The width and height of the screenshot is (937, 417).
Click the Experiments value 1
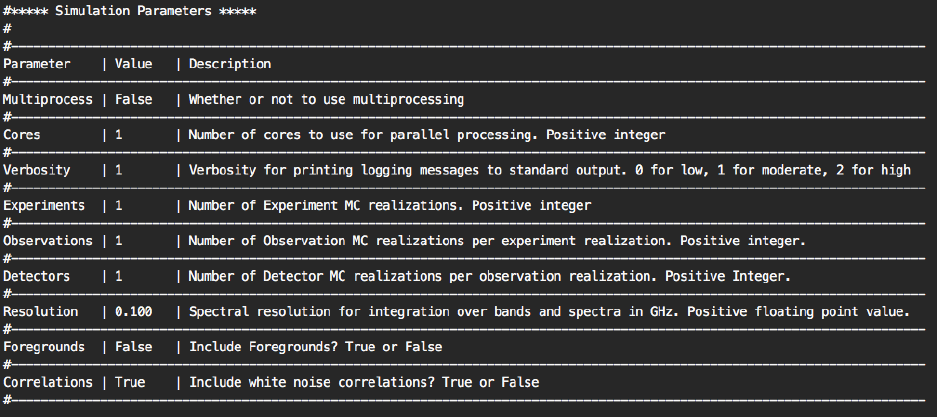point(118,205)
